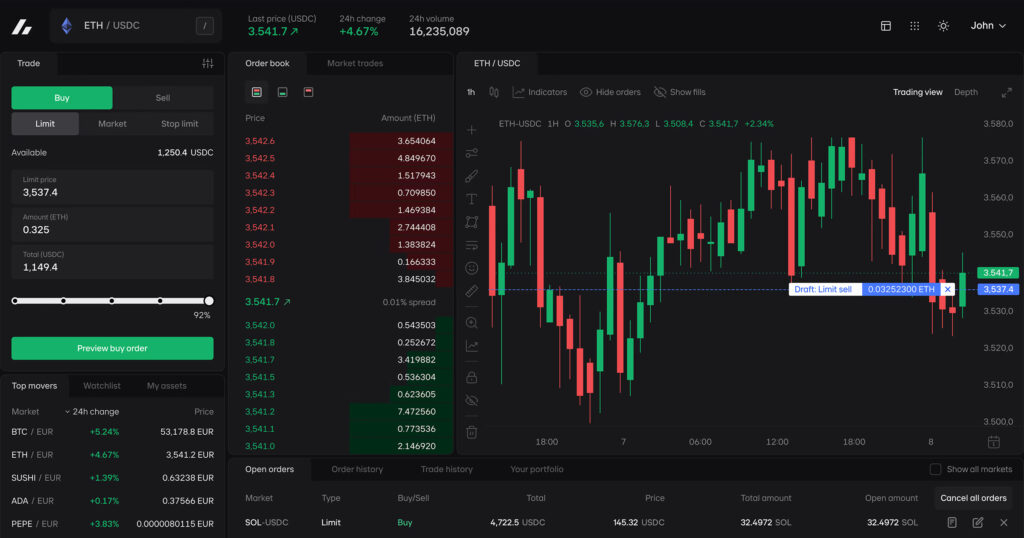Open the My assets tab

pos(167,386)
